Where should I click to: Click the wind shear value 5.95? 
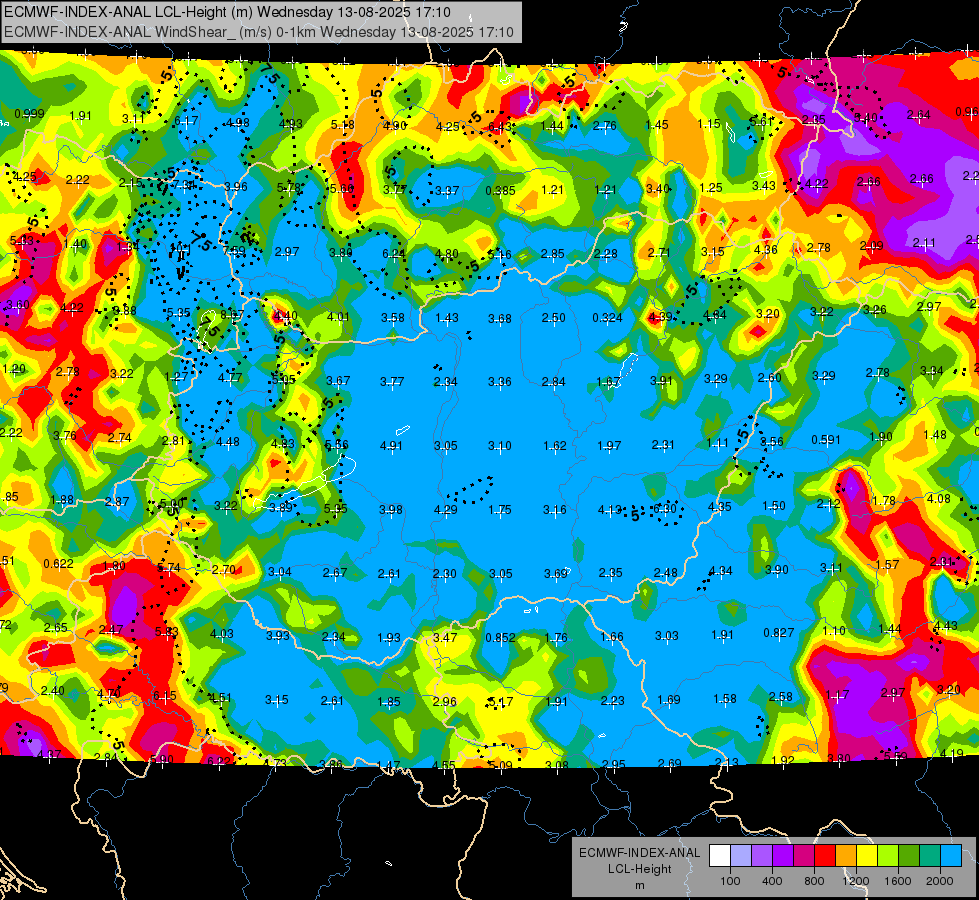335,509
